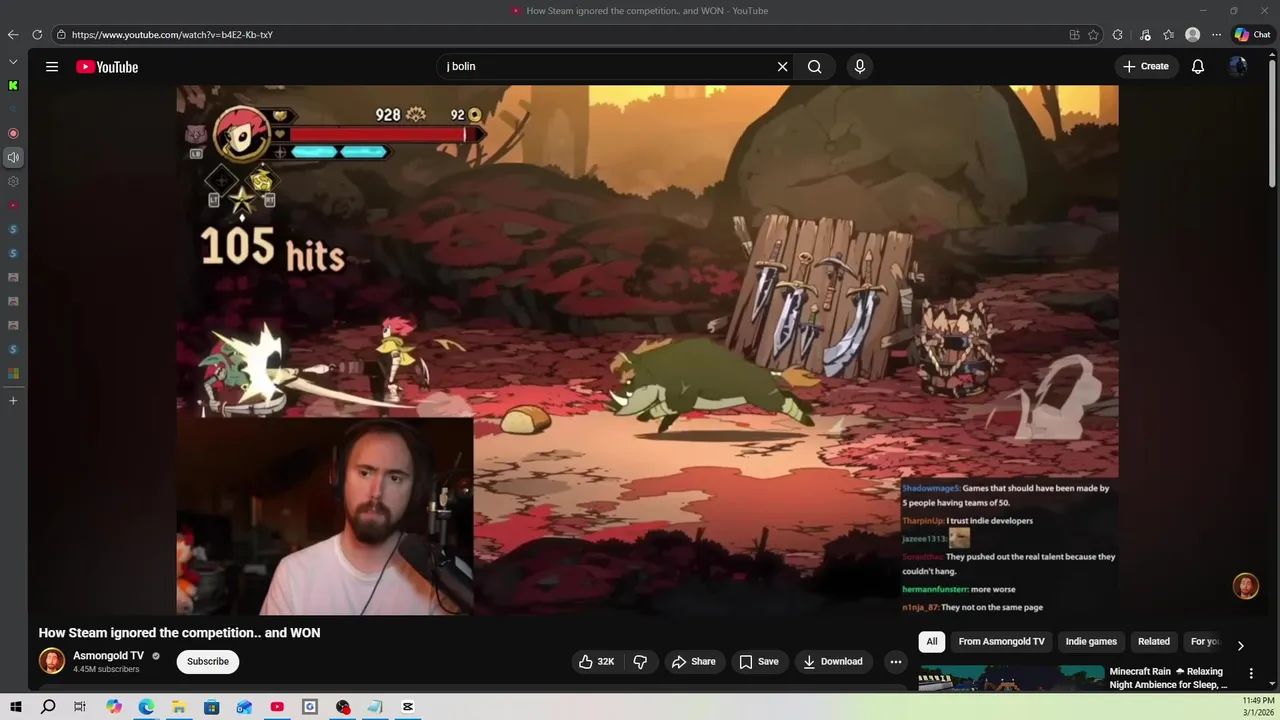1280x720 pixels.
Task: Open Microsoft Edge from taskbar
Action: [146, 707]
